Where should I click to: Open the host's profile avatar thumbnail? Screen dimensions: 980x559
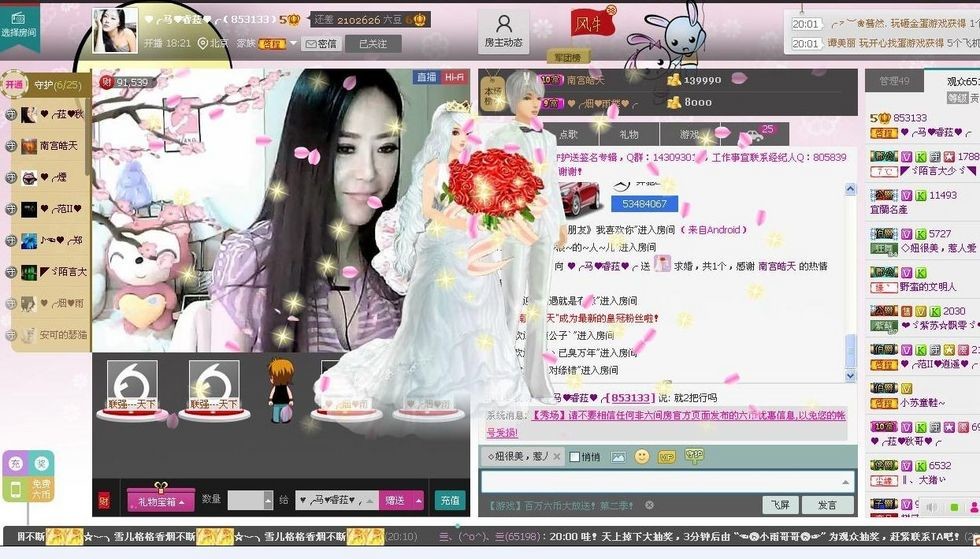tap(114, 31)
